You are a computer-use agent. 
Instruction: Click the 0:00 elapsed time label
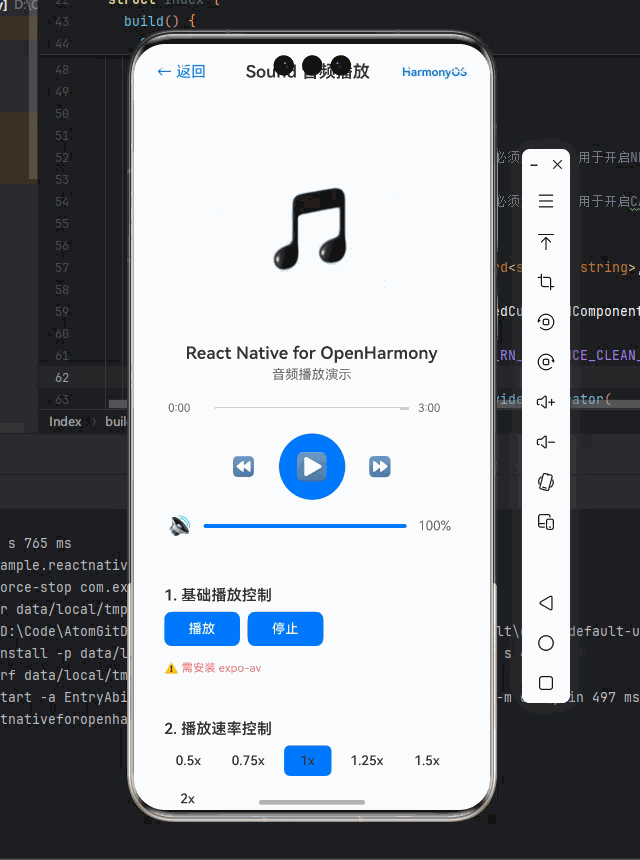tap(179, 408)
